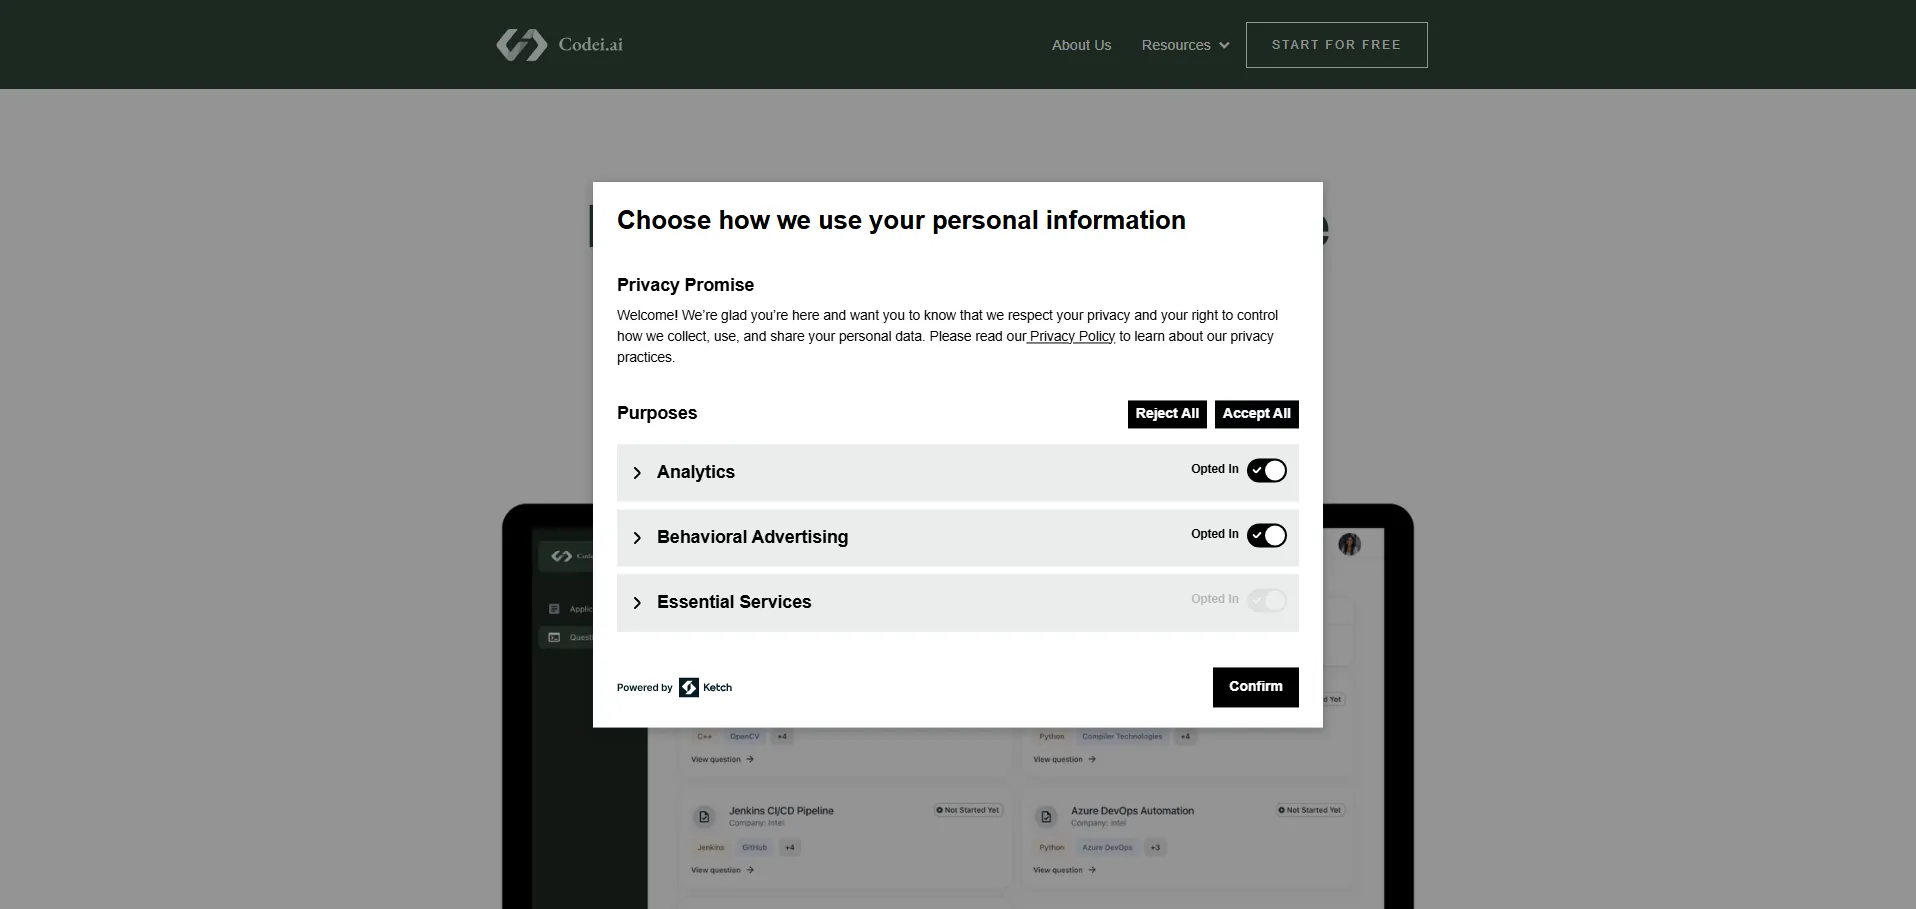Image resolution: width=1916 pixels, height=909 pixels.
Task: Click the Confirm button
Action: 1255,687
